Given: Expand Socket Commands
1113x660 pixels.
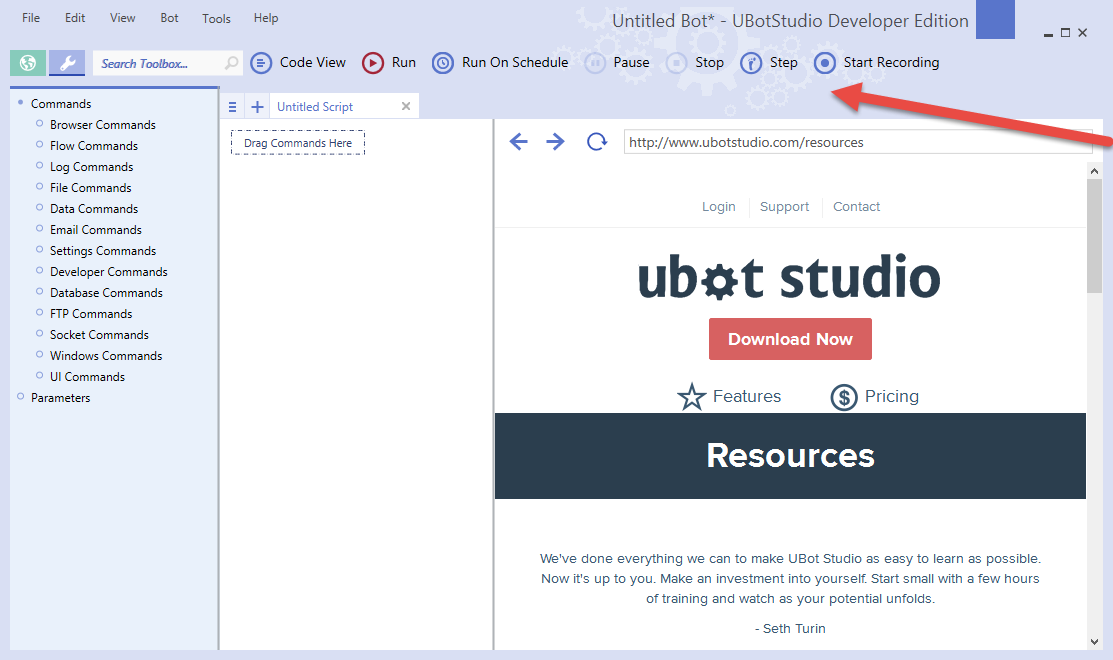Looking at the screenshot, I should tap(40, 334).
